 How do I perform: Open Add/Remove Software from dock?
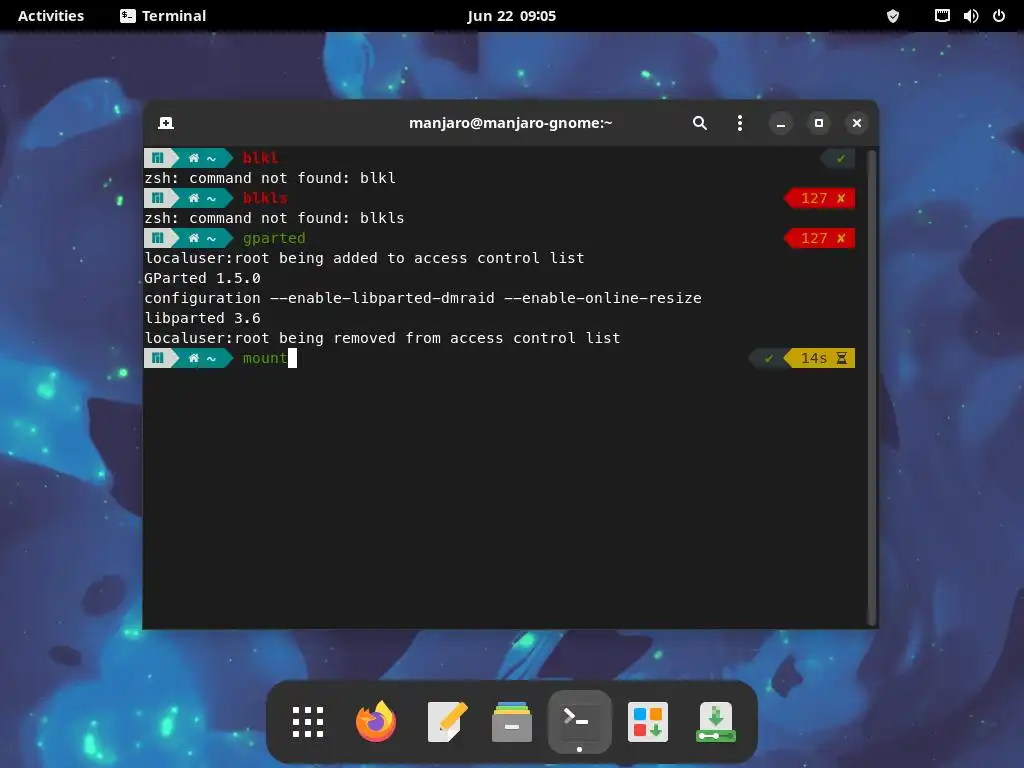pyautogui.click(x=648, y=722)
